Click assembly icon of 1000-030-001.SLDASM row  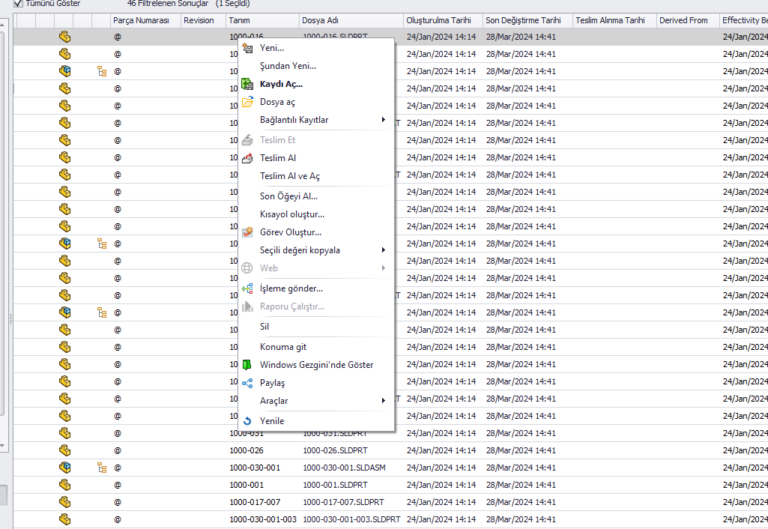[65, 468]
